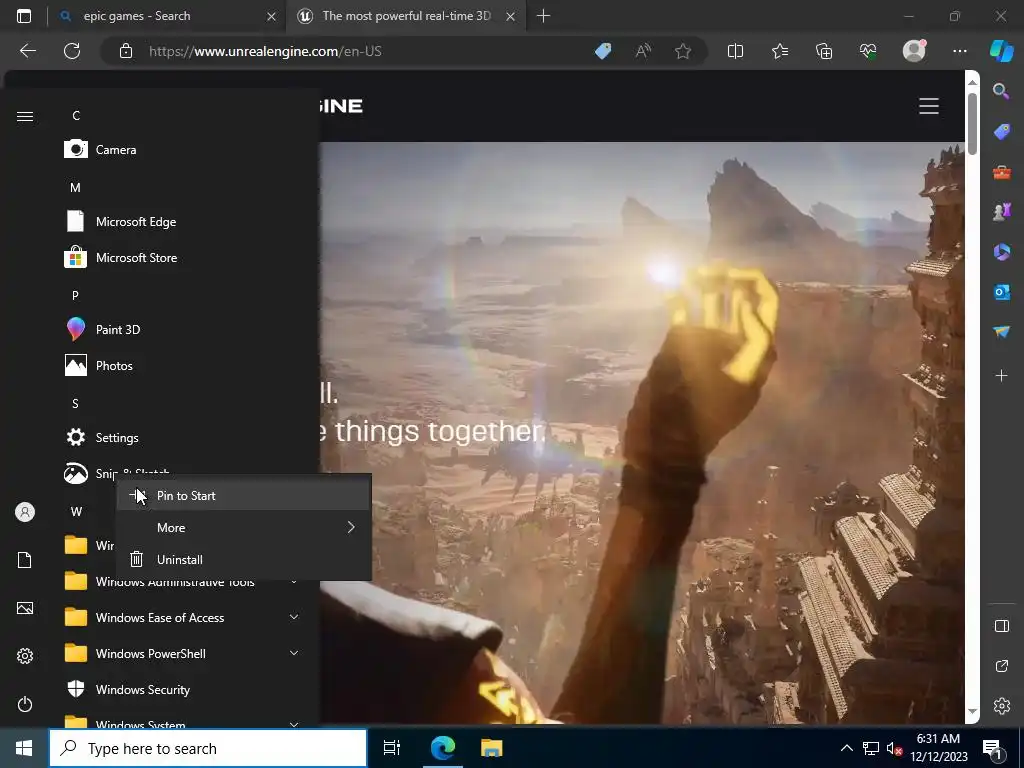Image resolution: width=1024 pixels, height=768 pixels.
Task: Select Pin to Start
Action: click(x=244, y=496)
